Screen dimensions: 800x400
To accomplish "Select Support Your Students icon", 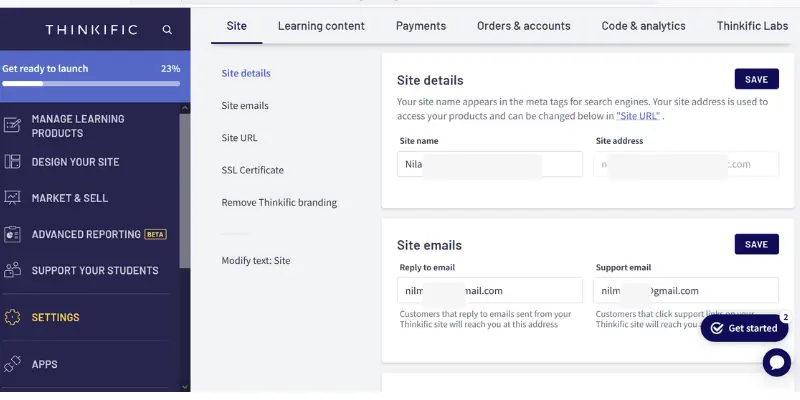I will [x=12, y=270].
